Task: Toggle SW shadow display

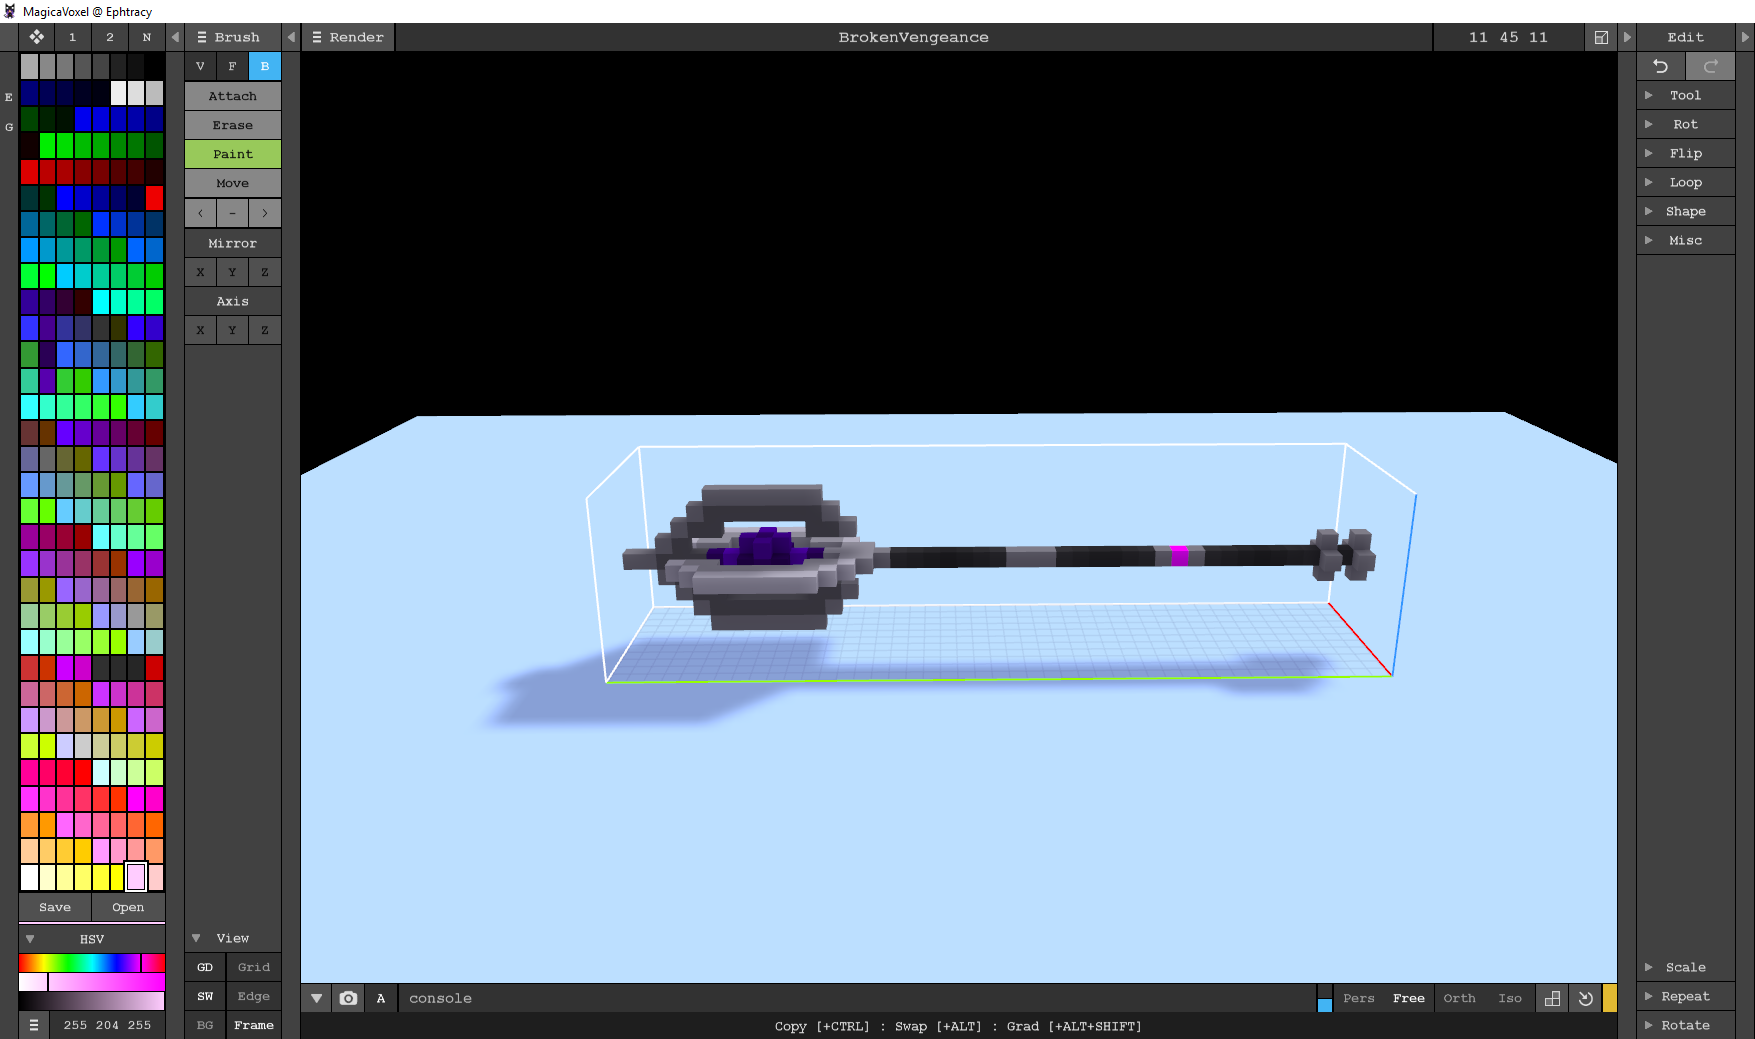Action: click(x=205, y=996)
